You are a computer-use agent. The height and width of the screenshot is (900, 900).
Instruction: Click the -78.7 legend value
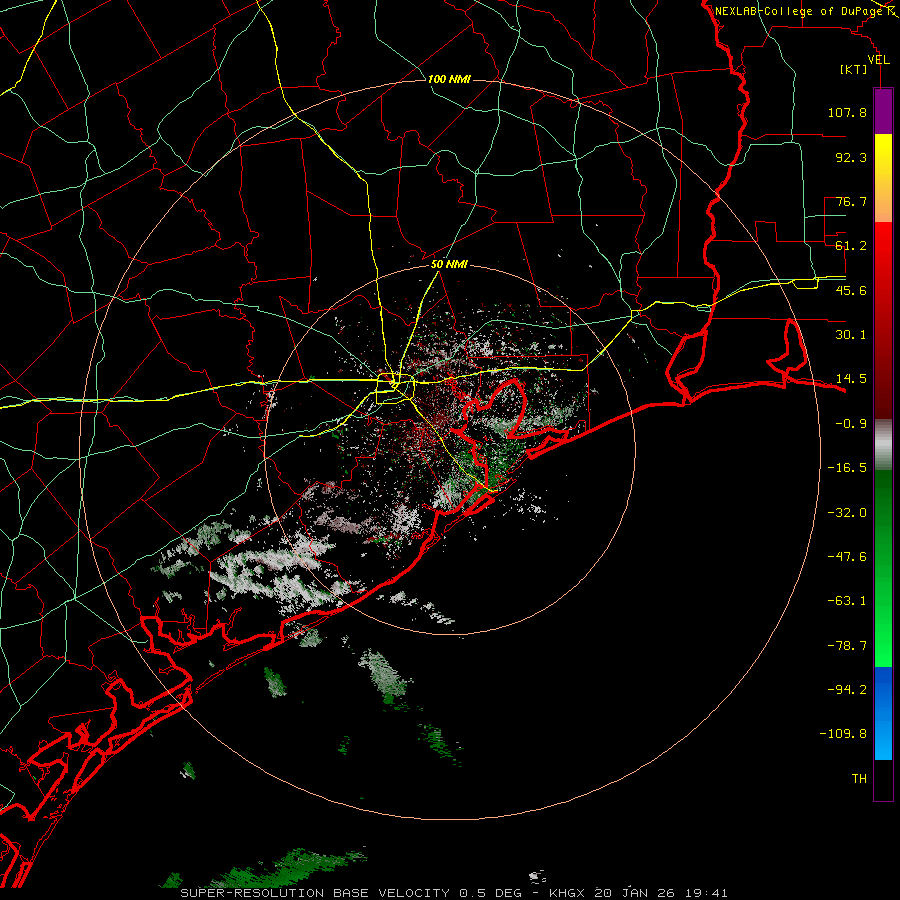847,646
